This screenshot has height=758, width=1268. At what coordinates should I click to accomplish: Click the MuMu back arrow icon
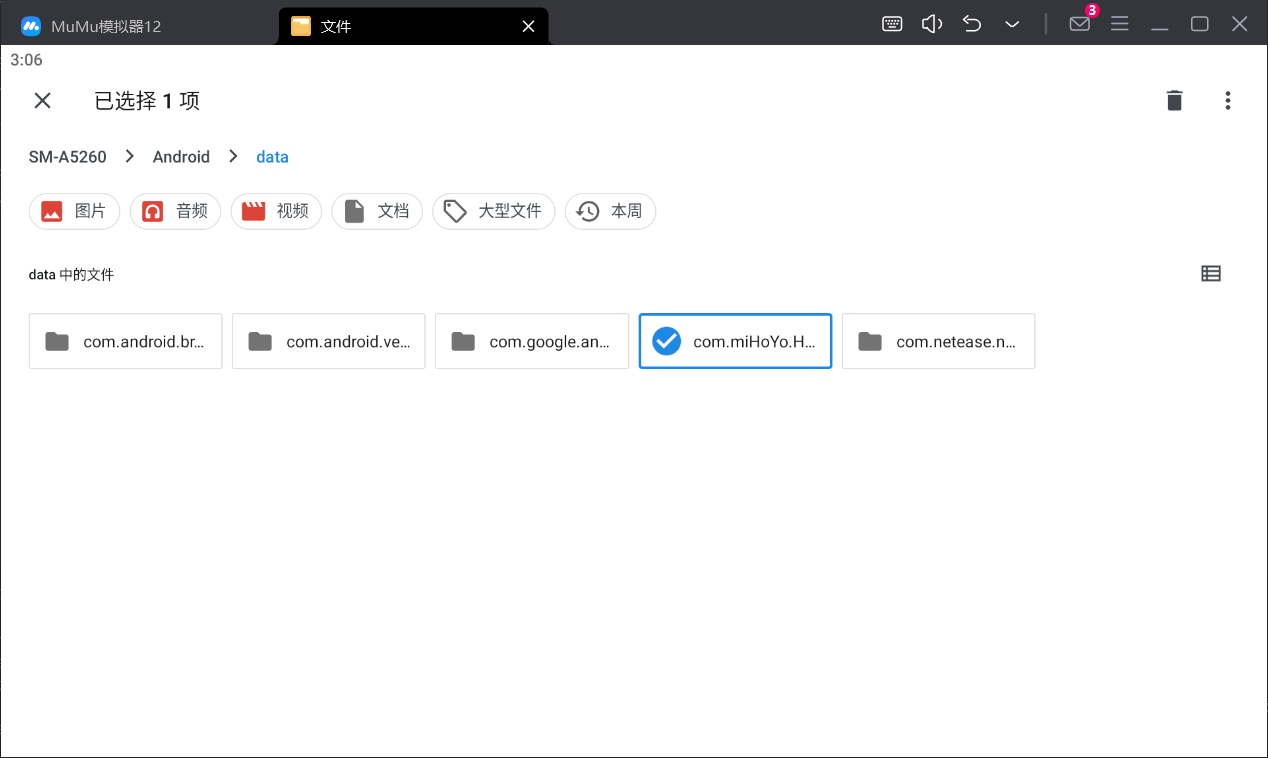point(972,24)
